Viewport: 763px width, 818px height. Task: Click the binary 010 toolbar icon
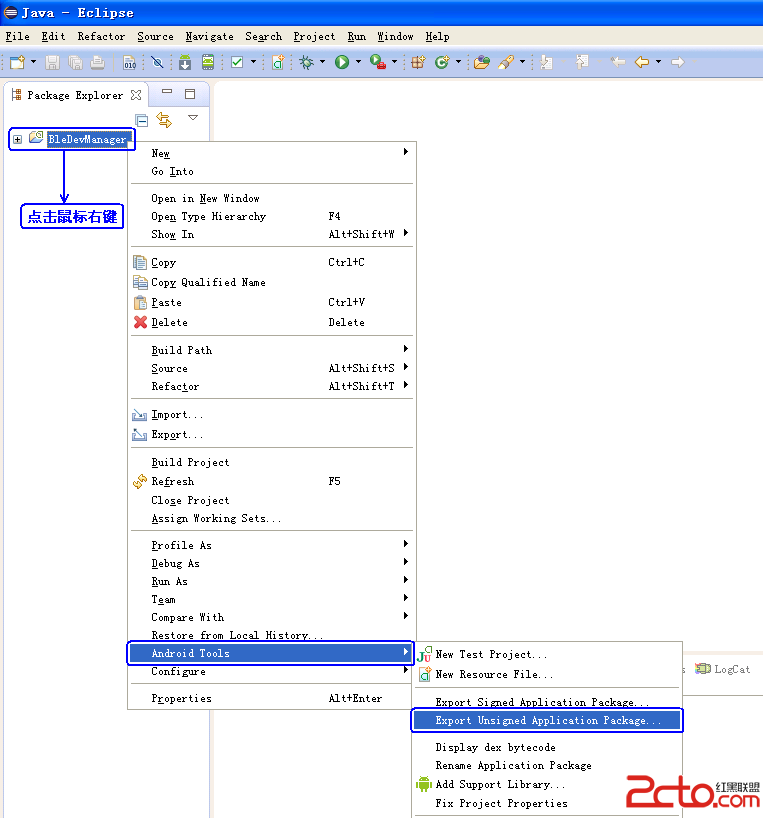pos(130,63)
